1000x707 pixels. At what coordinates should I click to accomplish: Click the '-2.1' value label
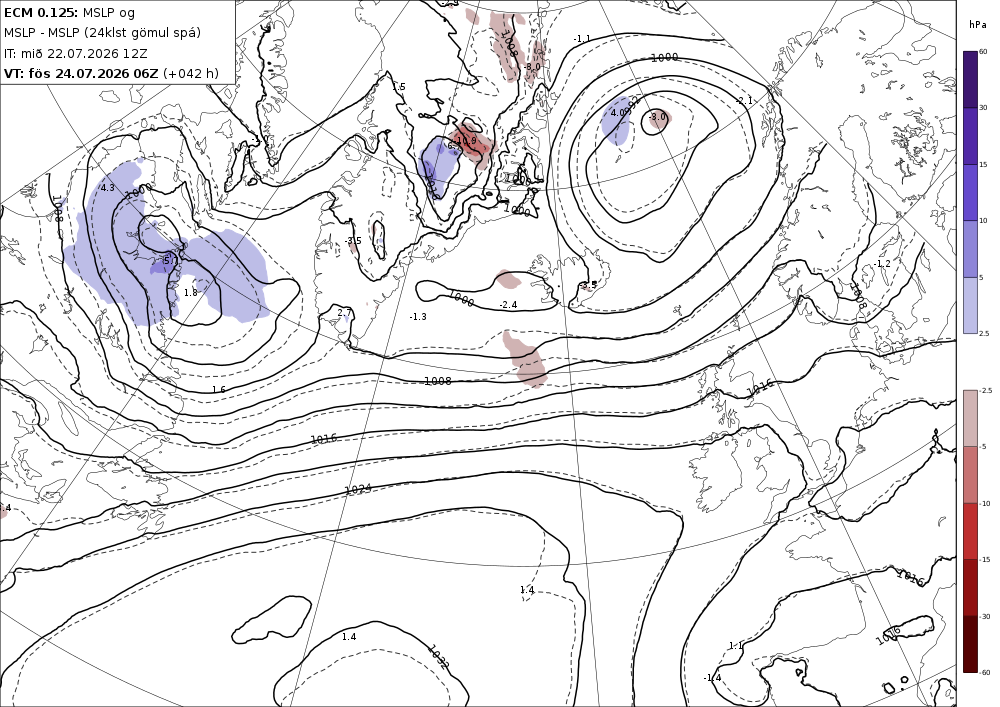[x=744, y=101]
